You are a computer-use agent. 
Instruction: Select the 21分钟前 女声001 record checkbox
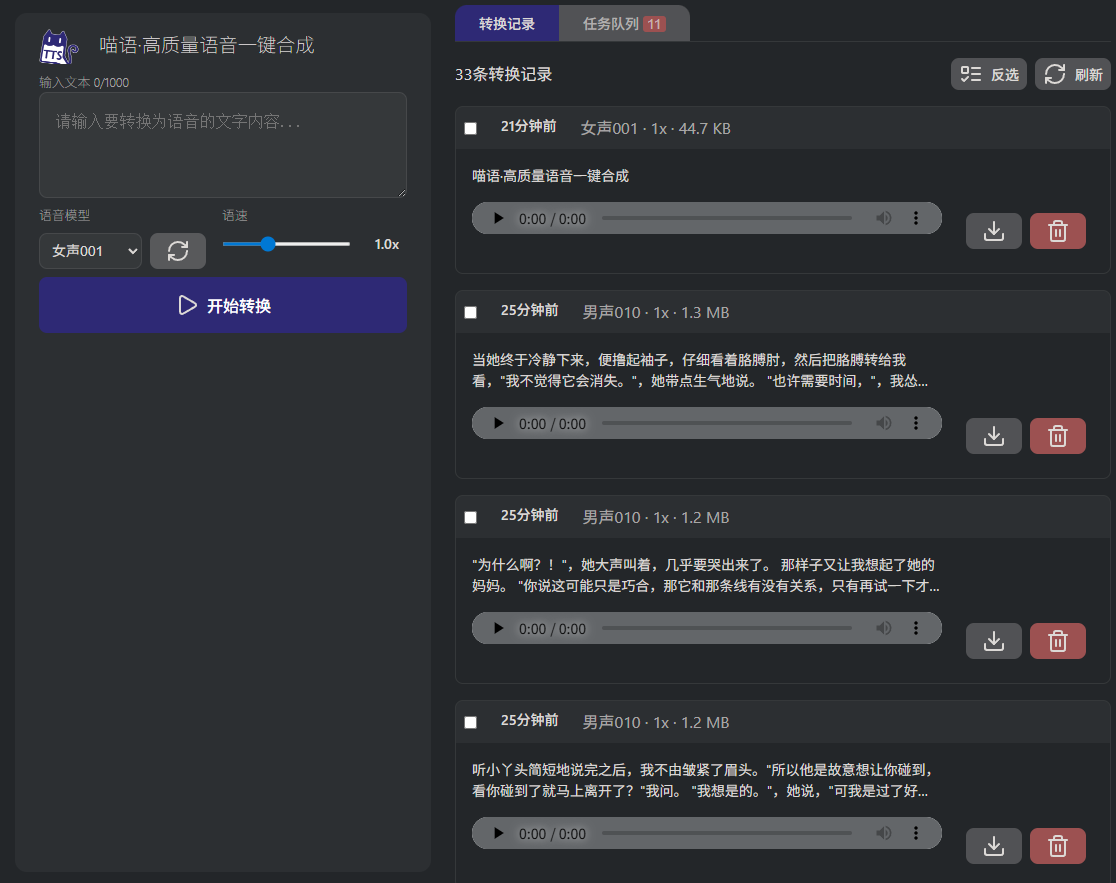tap(470, 128)
